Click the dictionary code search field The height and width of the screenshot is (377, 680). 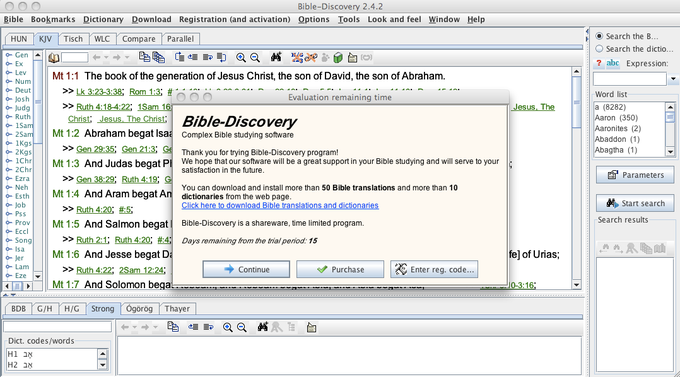(x=57, y=326)
